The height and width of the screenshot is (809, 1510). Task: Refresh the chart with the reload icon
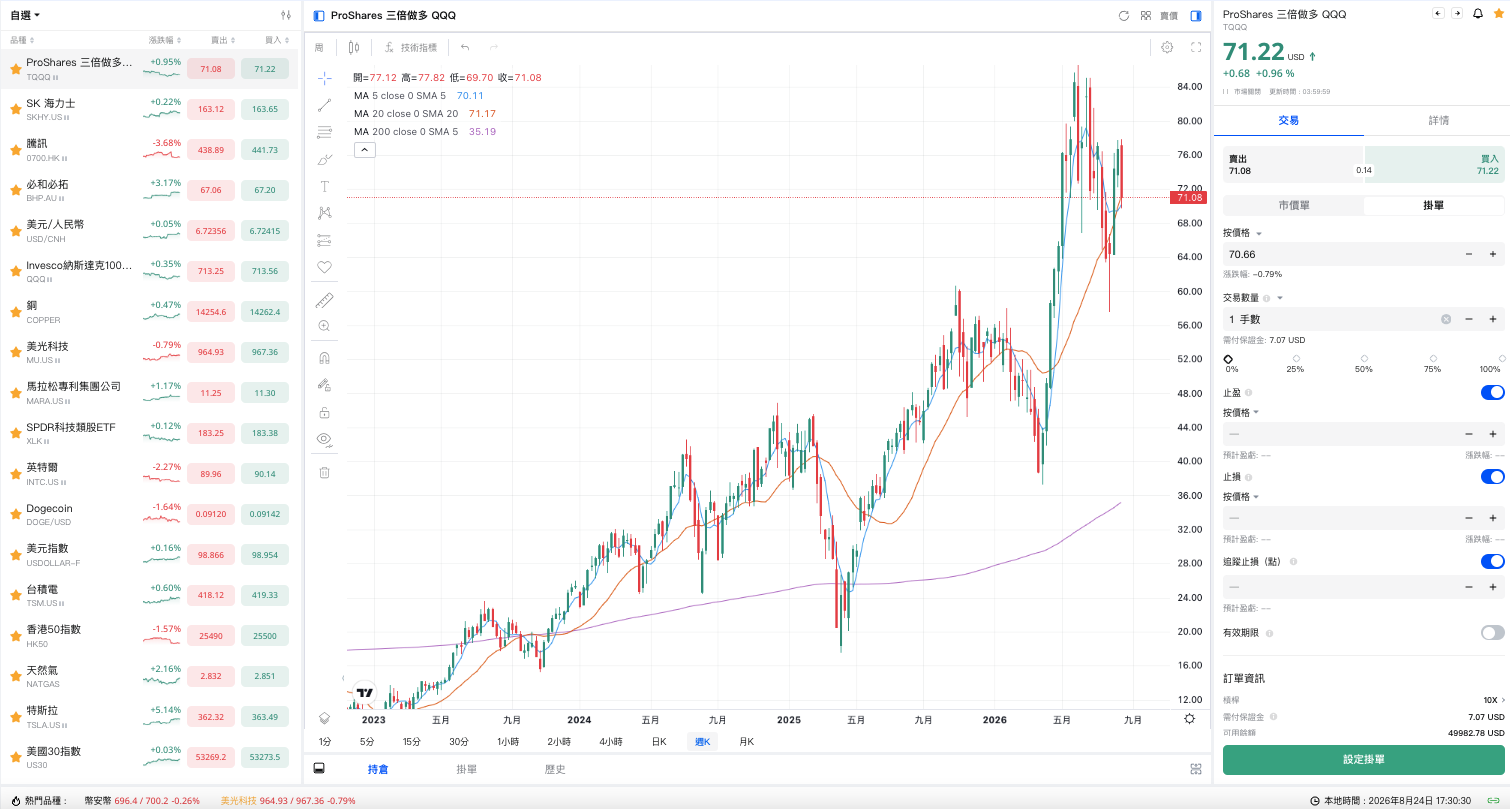(1123, 16)
